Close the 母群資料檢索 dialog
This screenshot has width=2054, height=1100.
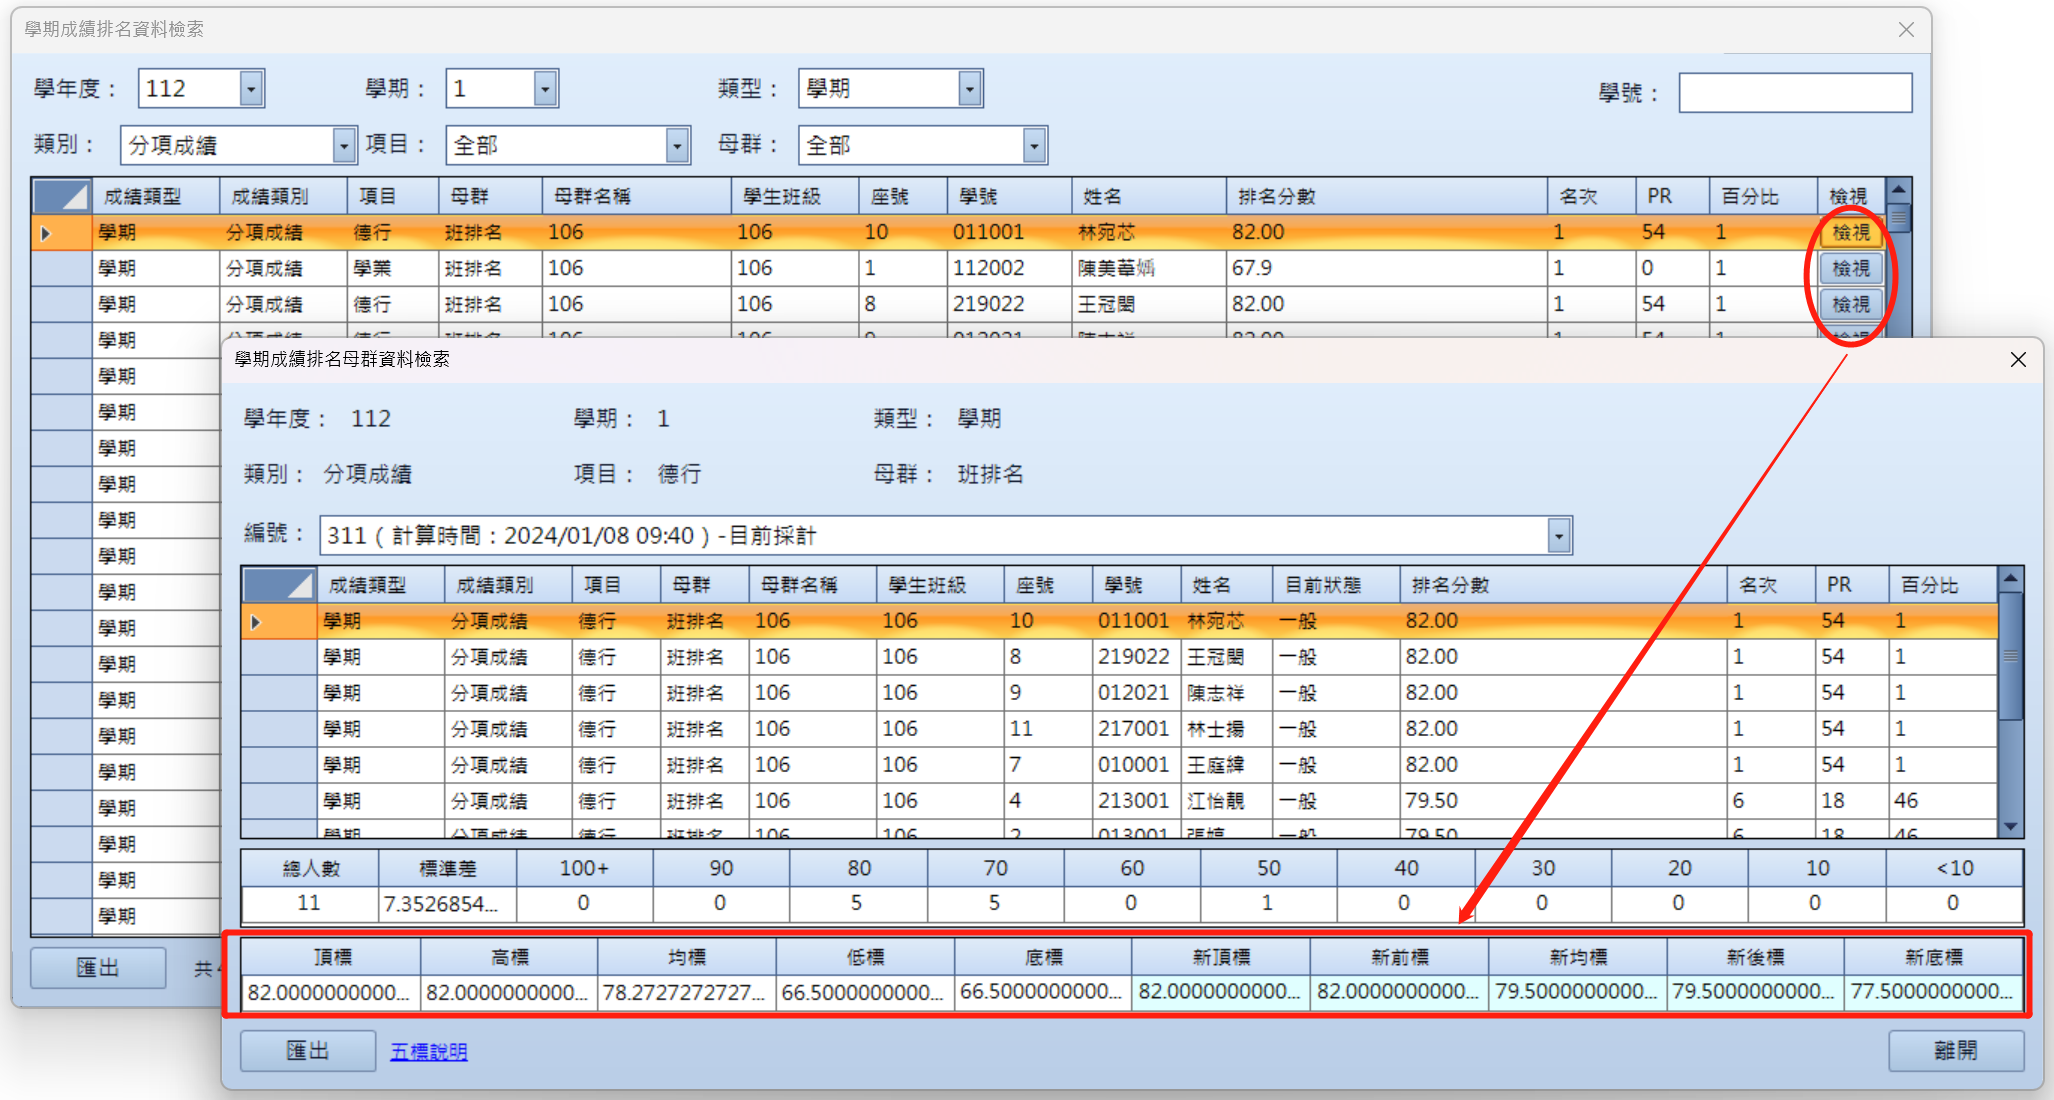(x=2017, y=360)
